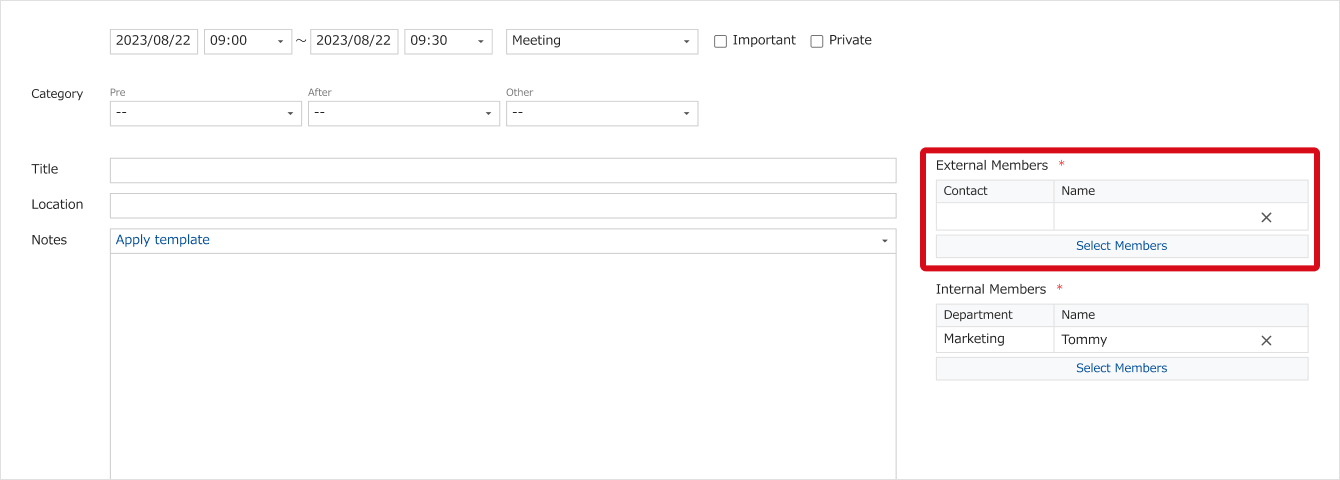Select Members for Internal Members

click(x=1121, y=368)
